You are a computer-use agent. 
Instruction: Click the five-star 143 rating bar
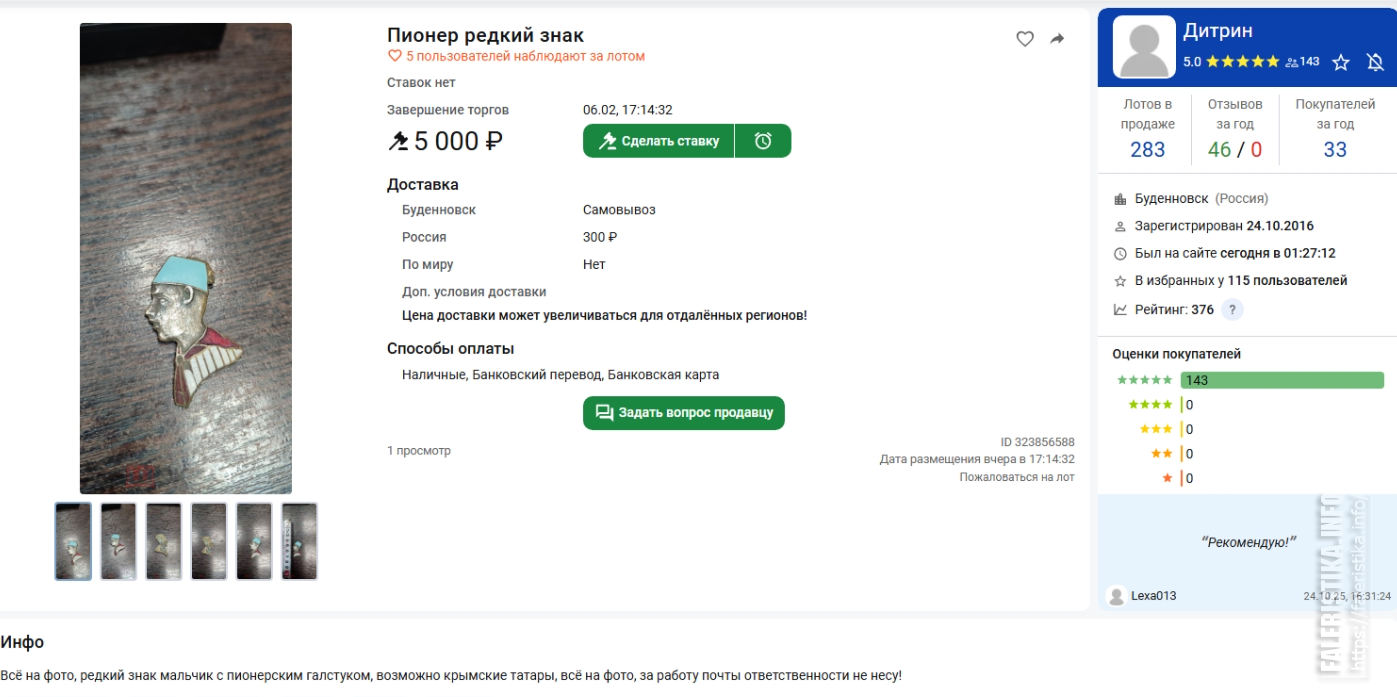1281,380
